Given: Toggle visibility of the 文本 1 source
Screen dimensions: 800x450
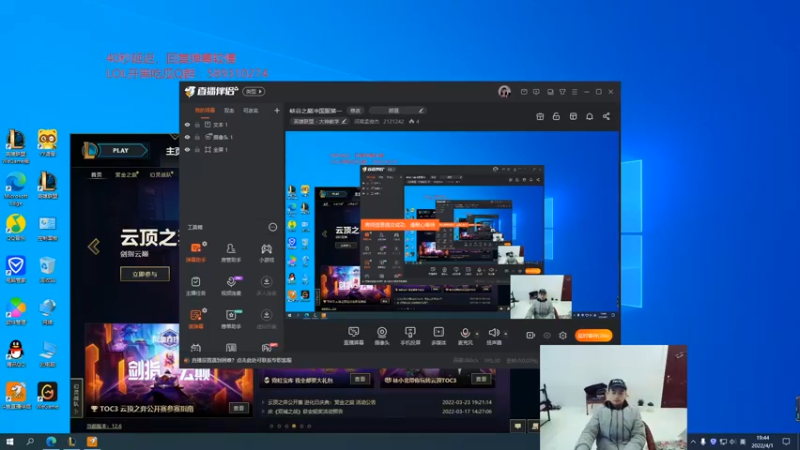Looking at the screenshot, I should 187,124.
